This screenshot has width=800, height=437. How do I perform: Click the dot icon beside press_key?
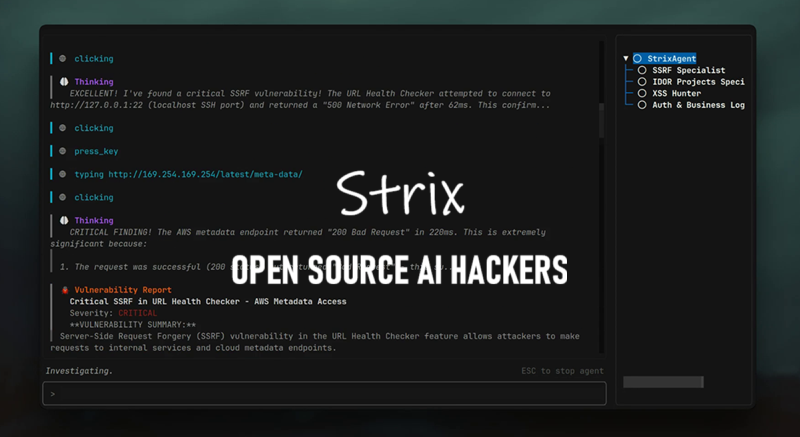[x=62, y=151]
